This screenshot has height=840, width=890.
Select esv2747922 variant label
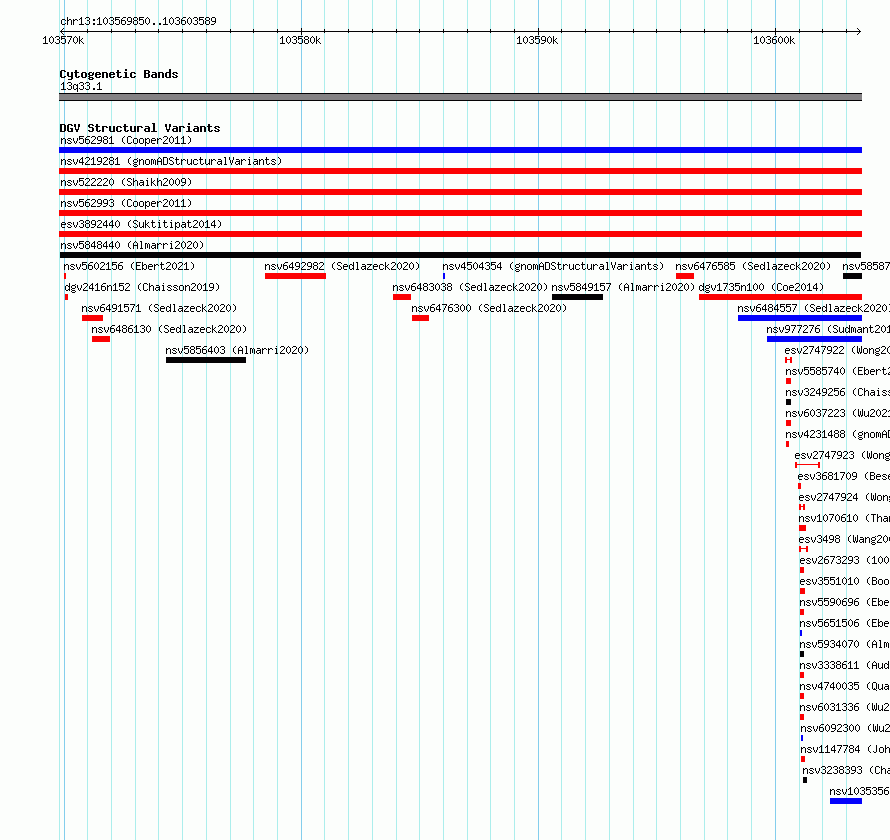click(837, 350)
